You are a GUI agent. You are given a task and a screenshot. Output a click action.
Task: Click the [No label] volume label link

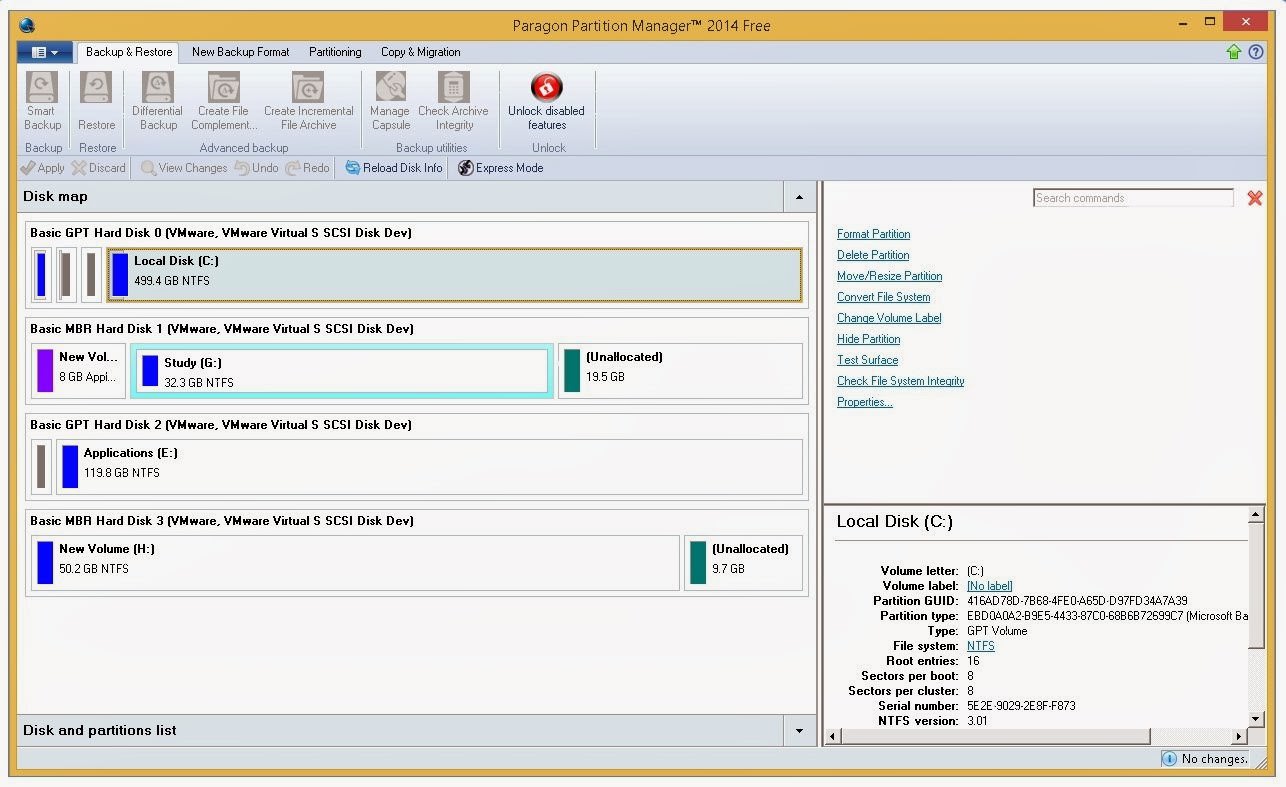[x=989, y=586]
